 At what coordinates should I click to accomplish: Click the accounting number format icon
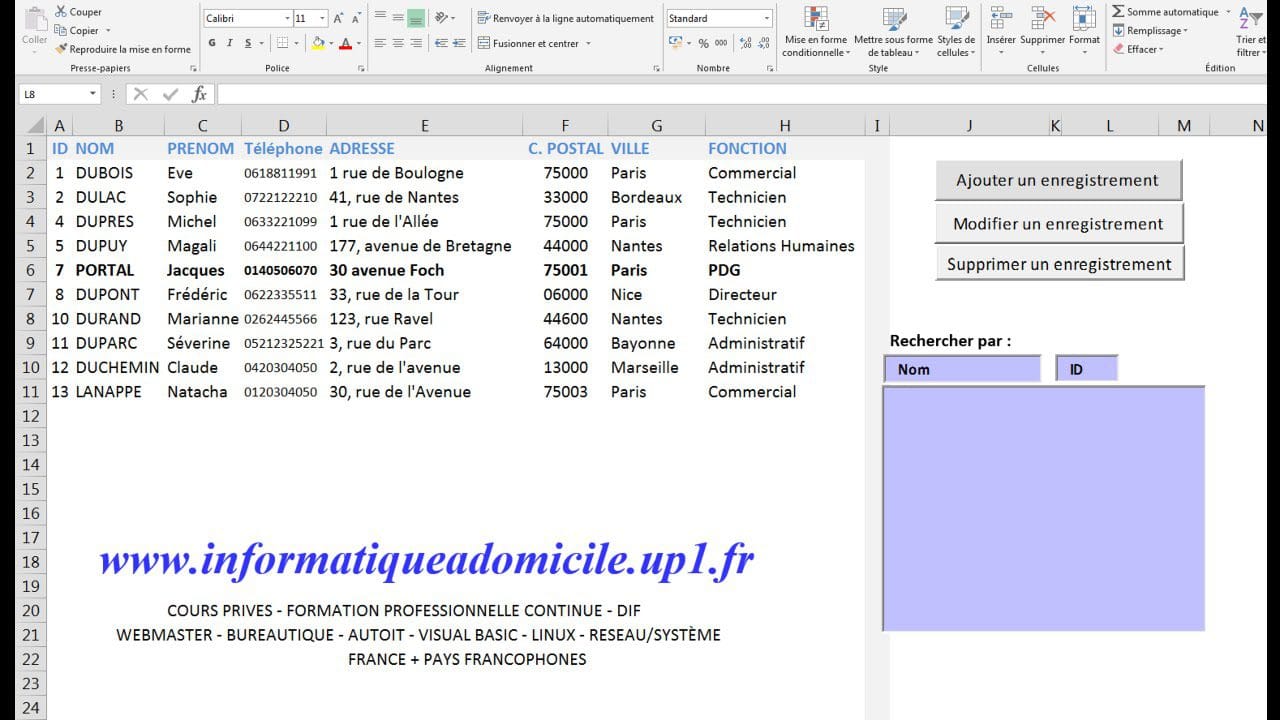click(676, 43)
